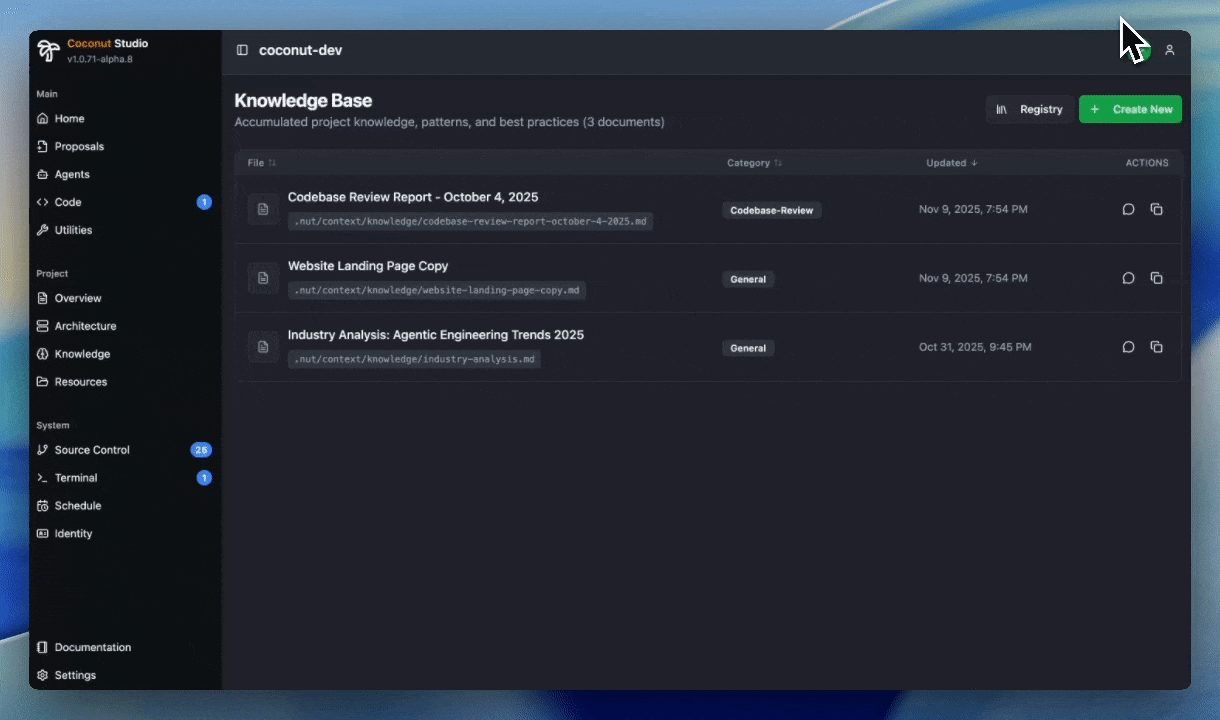Click the green Create New button
The image size is (1220, 720).
pos(1130,109)
